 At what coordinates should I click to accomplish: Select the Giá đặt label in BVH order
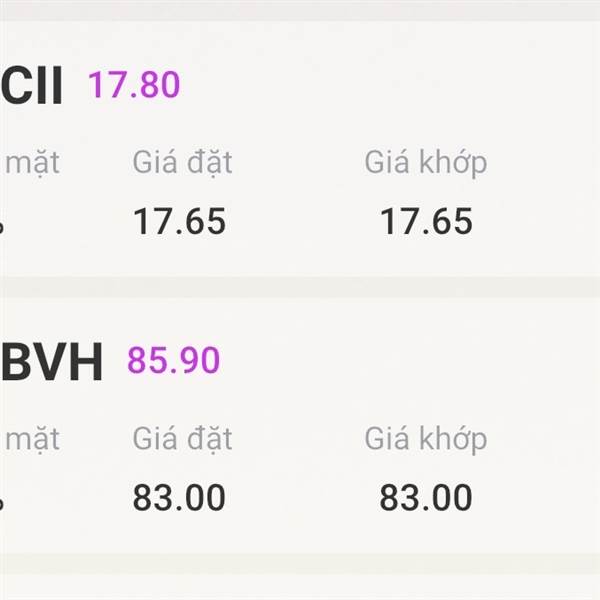(x=182, y=439)
